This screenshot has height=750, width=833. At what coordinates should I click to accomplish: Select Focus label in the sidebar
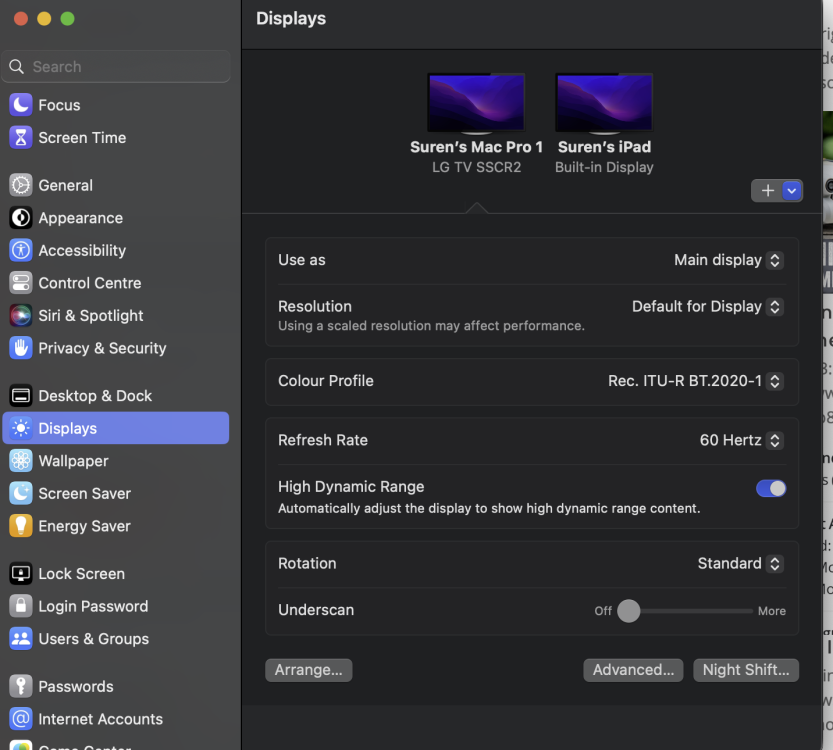coord(60,105)
